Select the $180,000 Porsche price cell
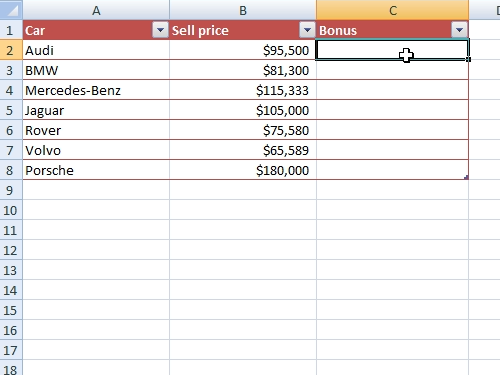 pos(243,170)
